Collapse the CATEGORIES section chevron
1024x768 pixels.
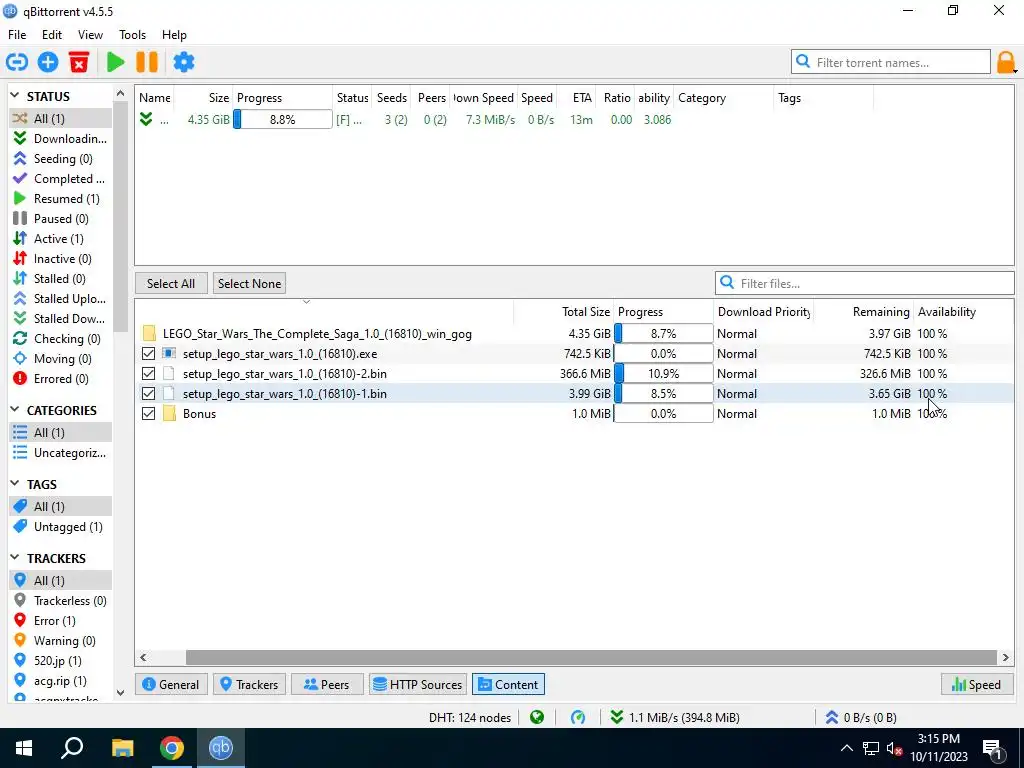point(15,409)
